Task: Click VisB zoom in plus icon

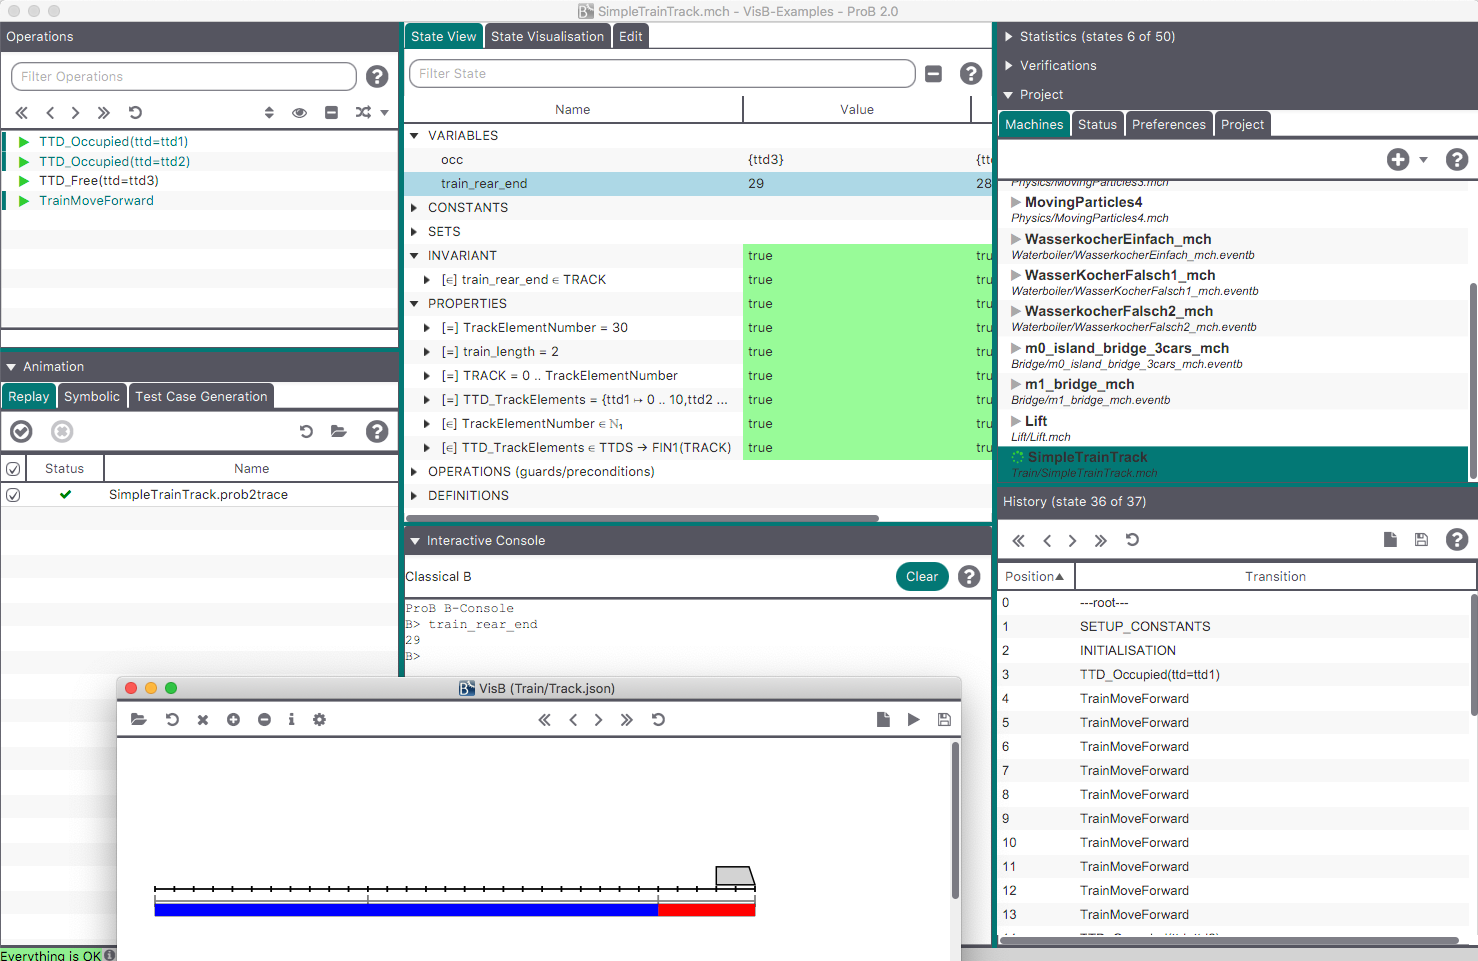Action: pyautogui.click(x=233, y=720)
